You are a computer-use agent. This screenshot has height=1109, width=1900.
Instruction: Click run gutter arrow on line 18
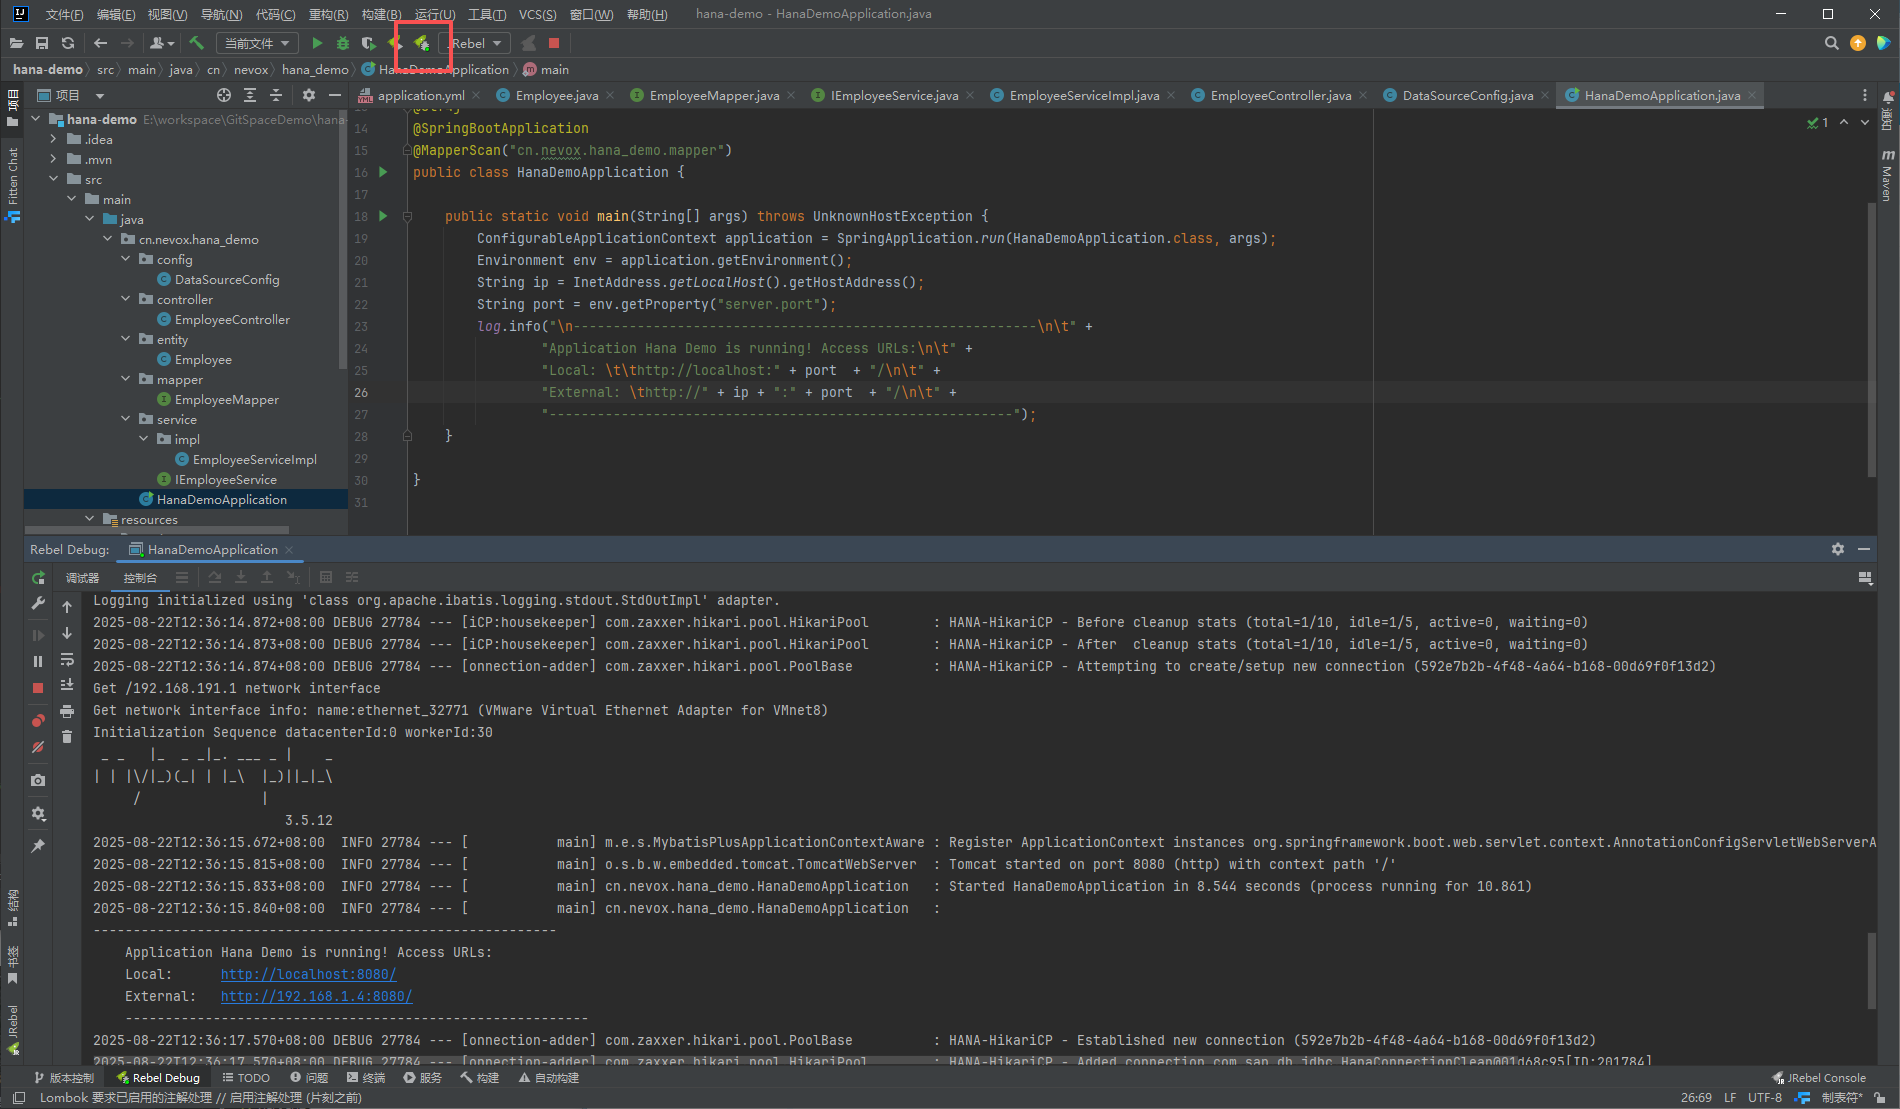pyautogui.click(x=383, y=216)
